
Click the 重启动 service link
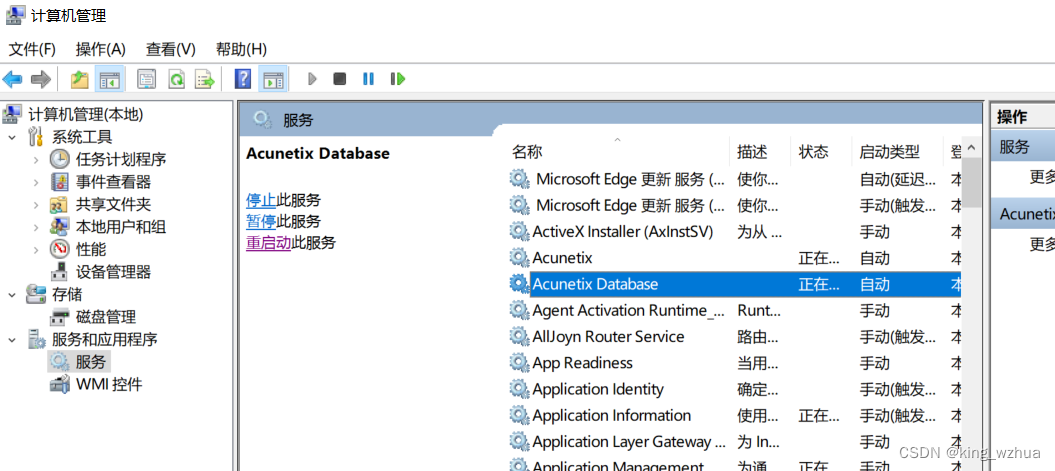click(x=268, y=243)
